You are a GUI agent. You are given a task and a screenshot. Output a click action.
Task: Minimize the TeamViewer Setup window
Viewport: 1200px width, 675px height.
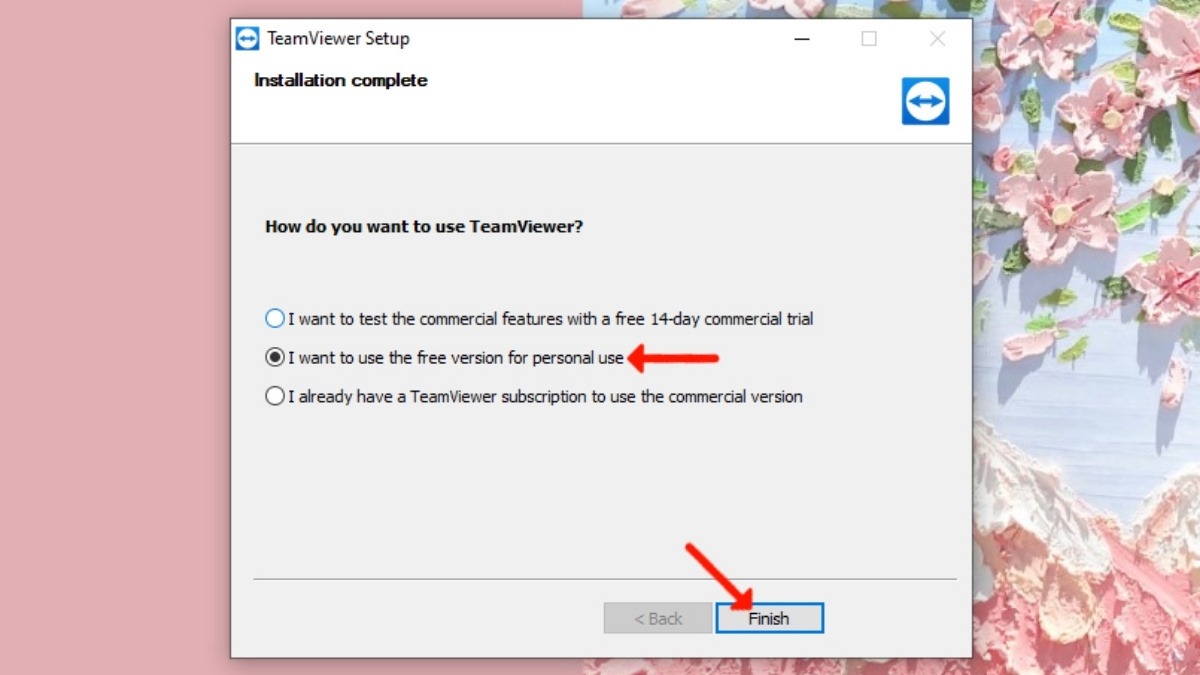[802, 39]
